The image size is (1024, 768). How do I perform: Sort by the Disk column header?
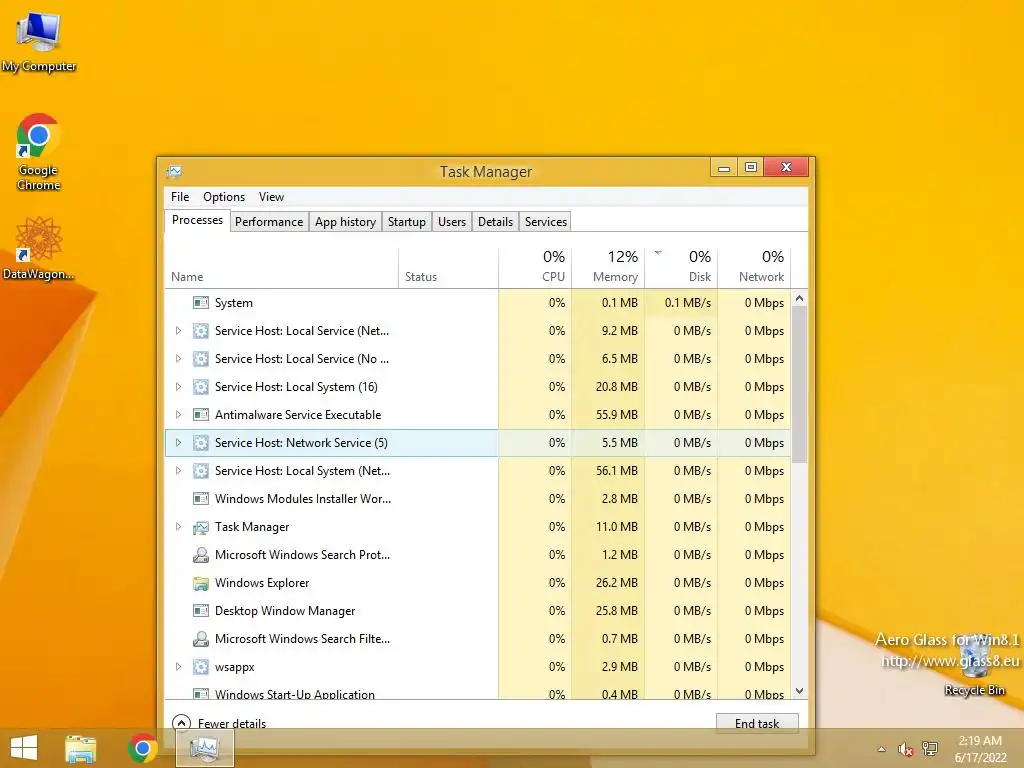tap(682, 268)
